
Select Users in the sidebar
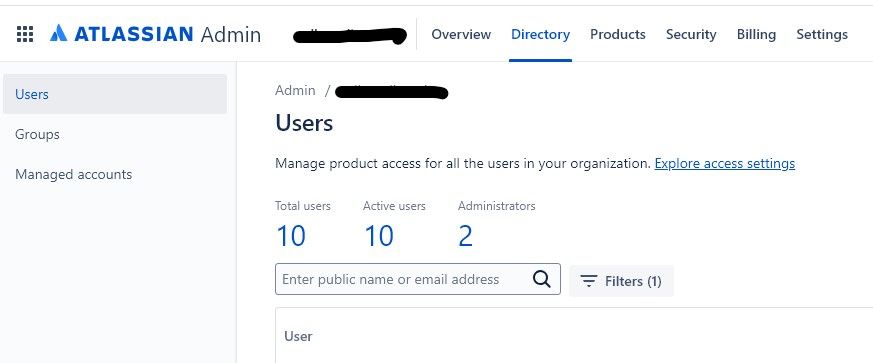point(115,94)
